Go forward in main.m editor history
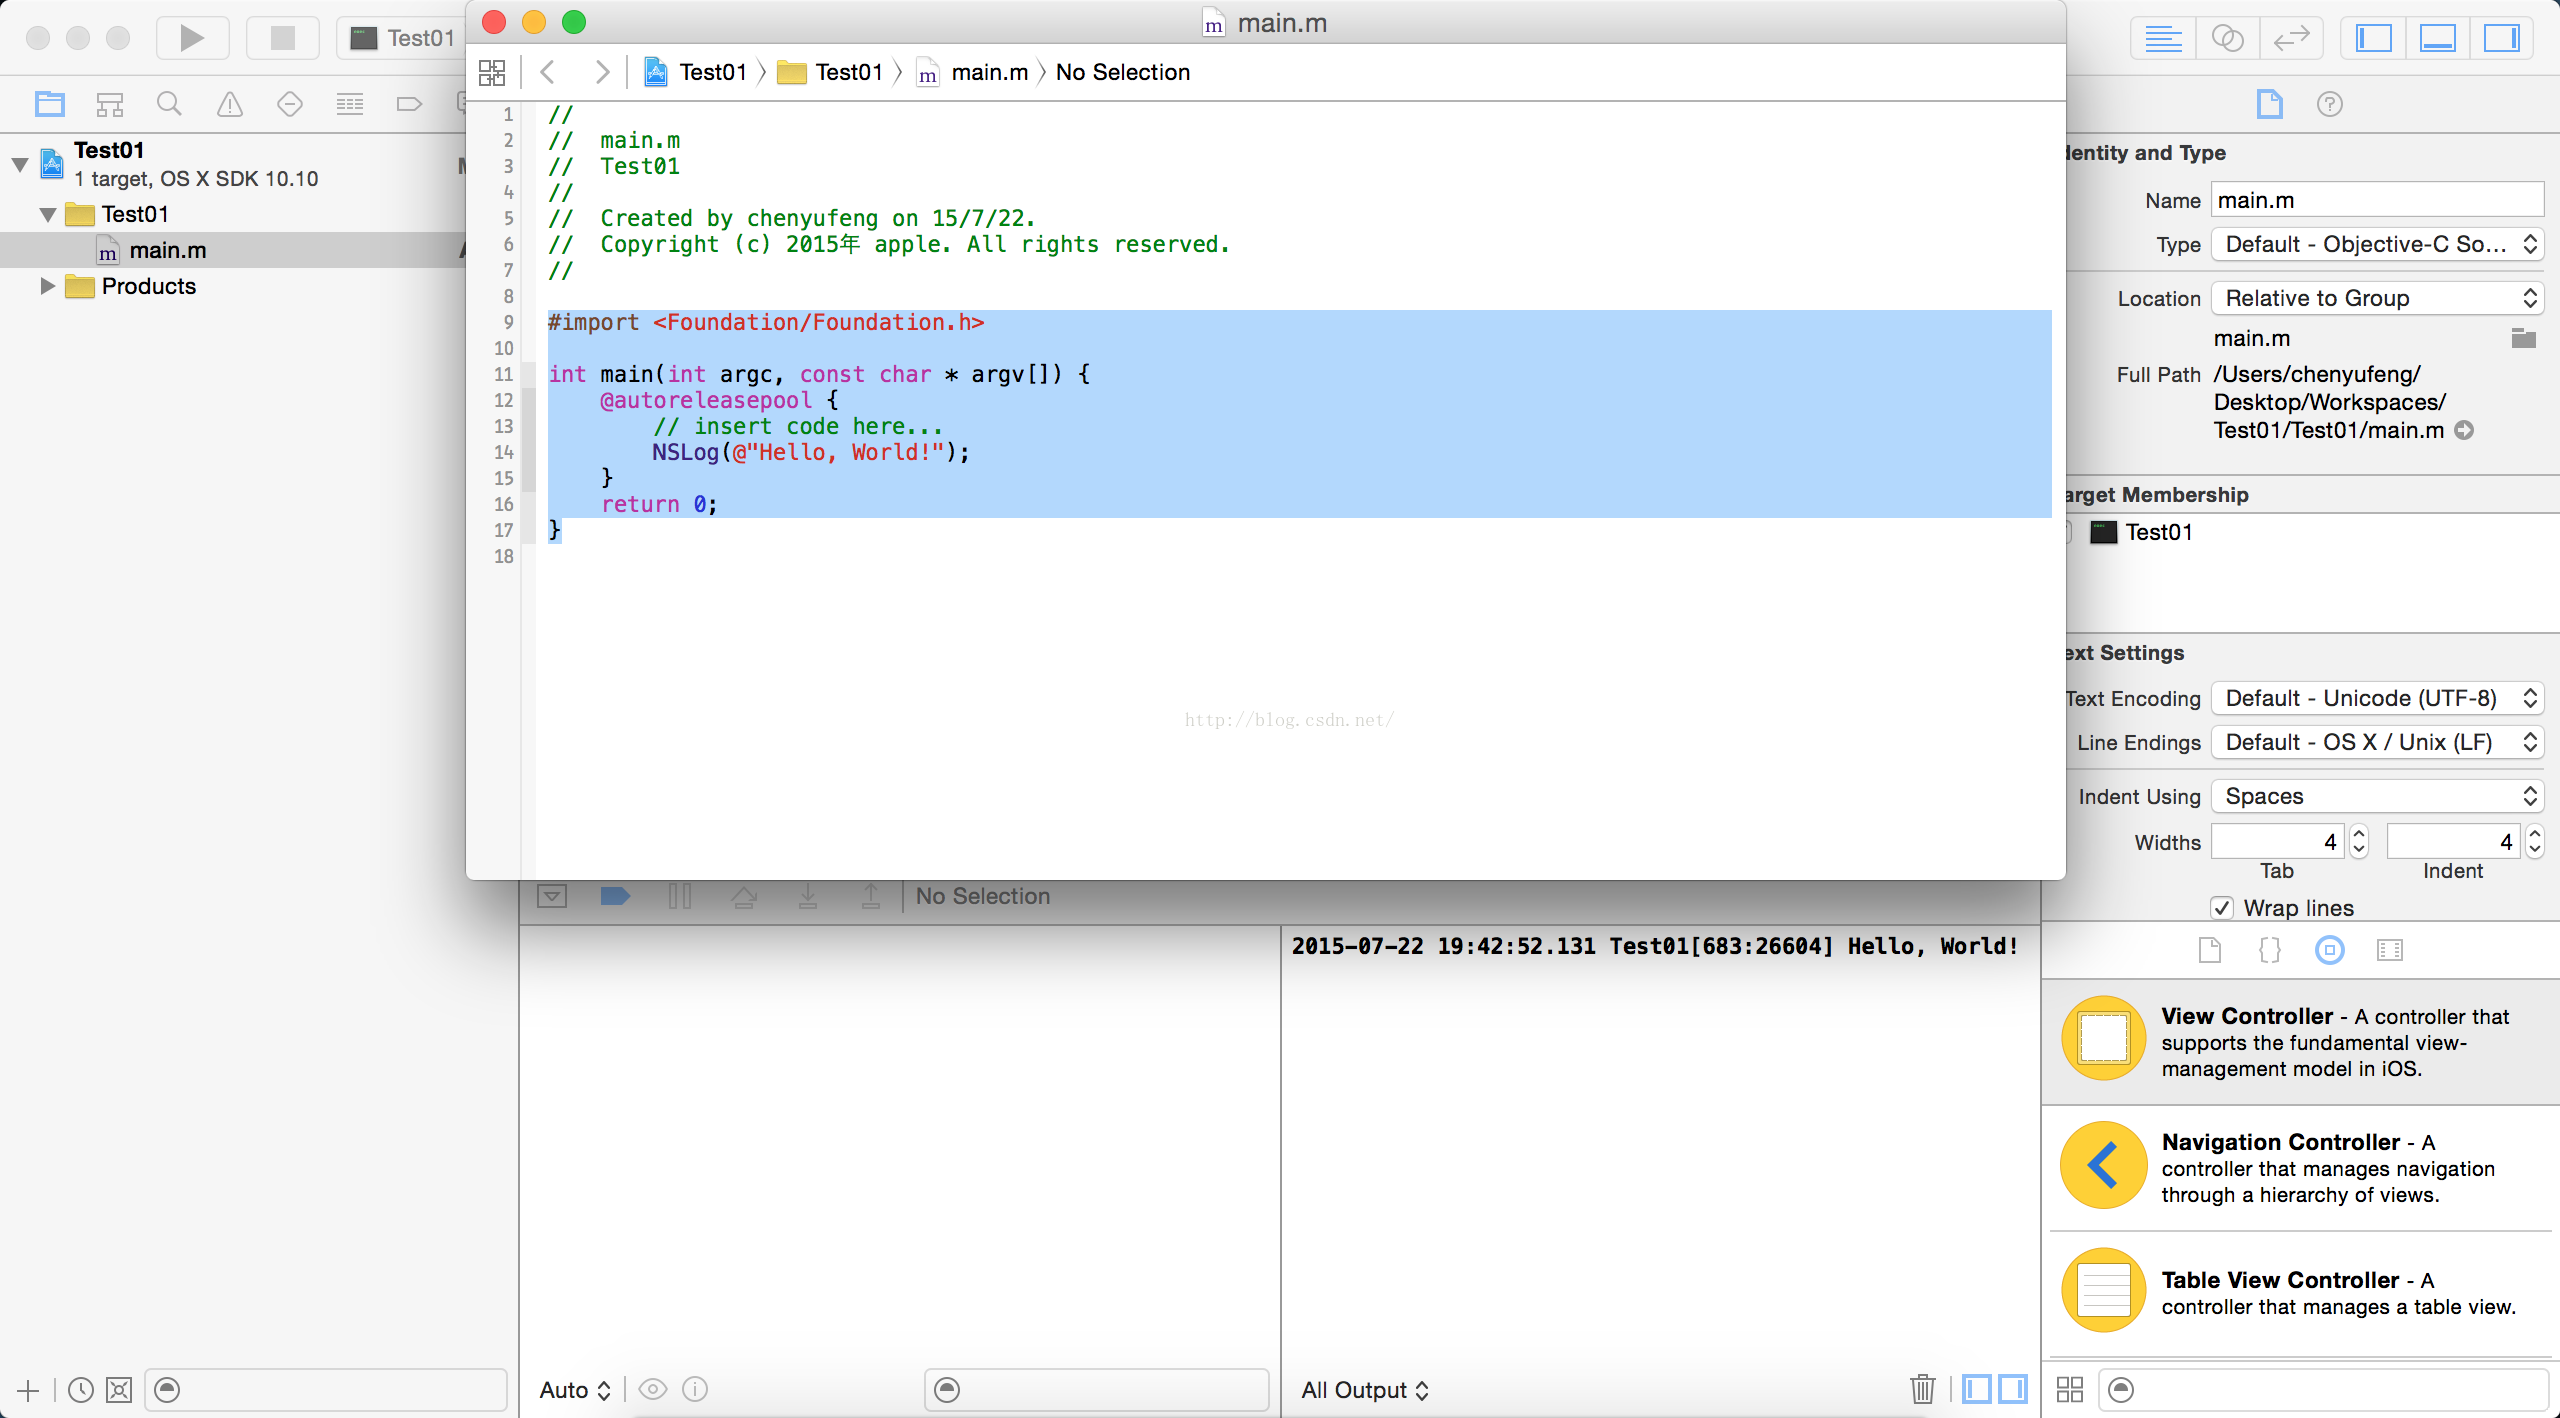This screenshot has height=1418, width=2560. click(x=601, y=72)
